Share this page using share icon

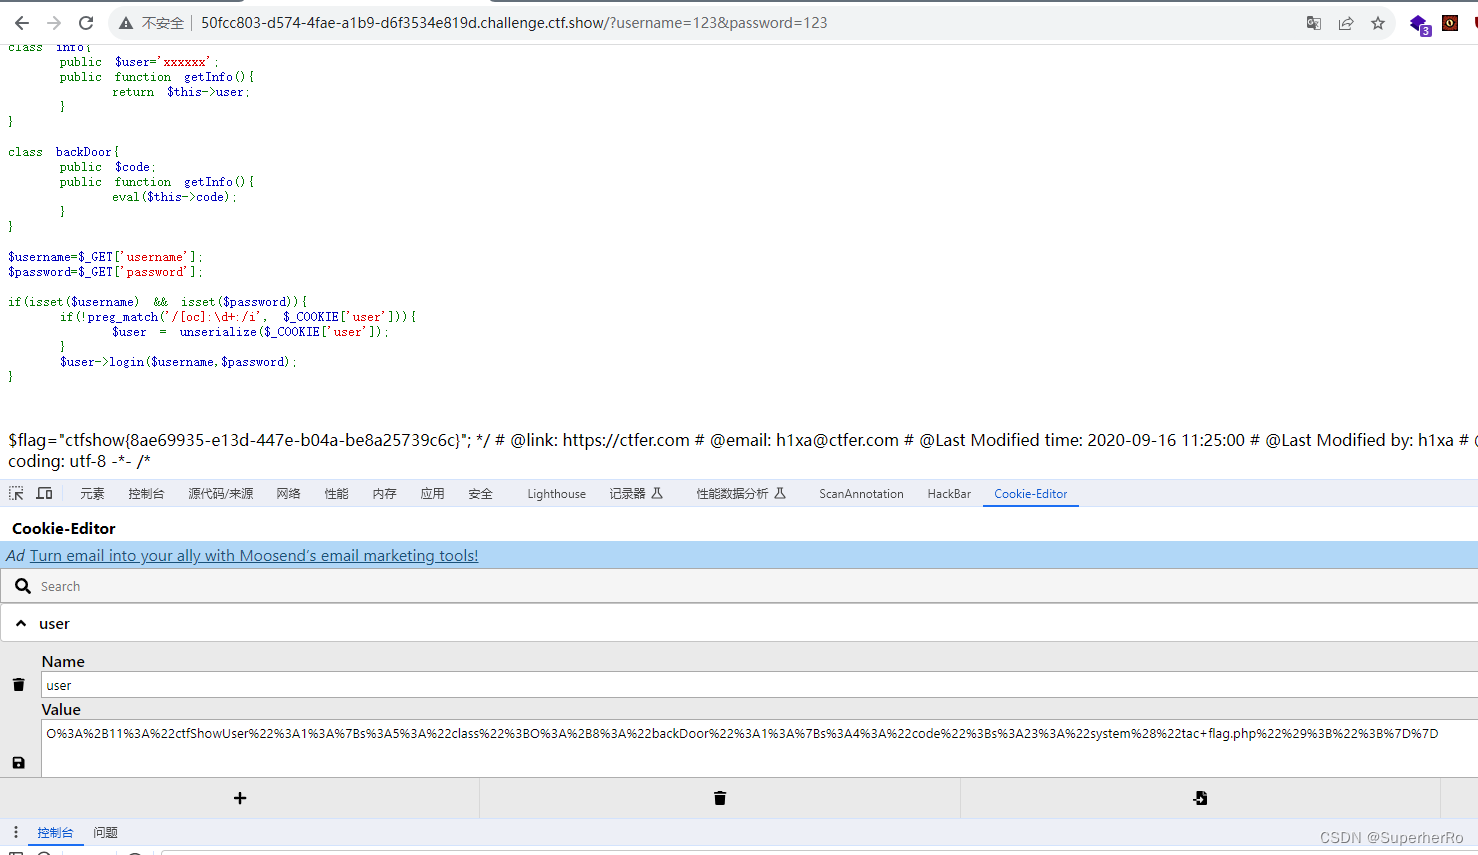click(x=1346, y=23)
